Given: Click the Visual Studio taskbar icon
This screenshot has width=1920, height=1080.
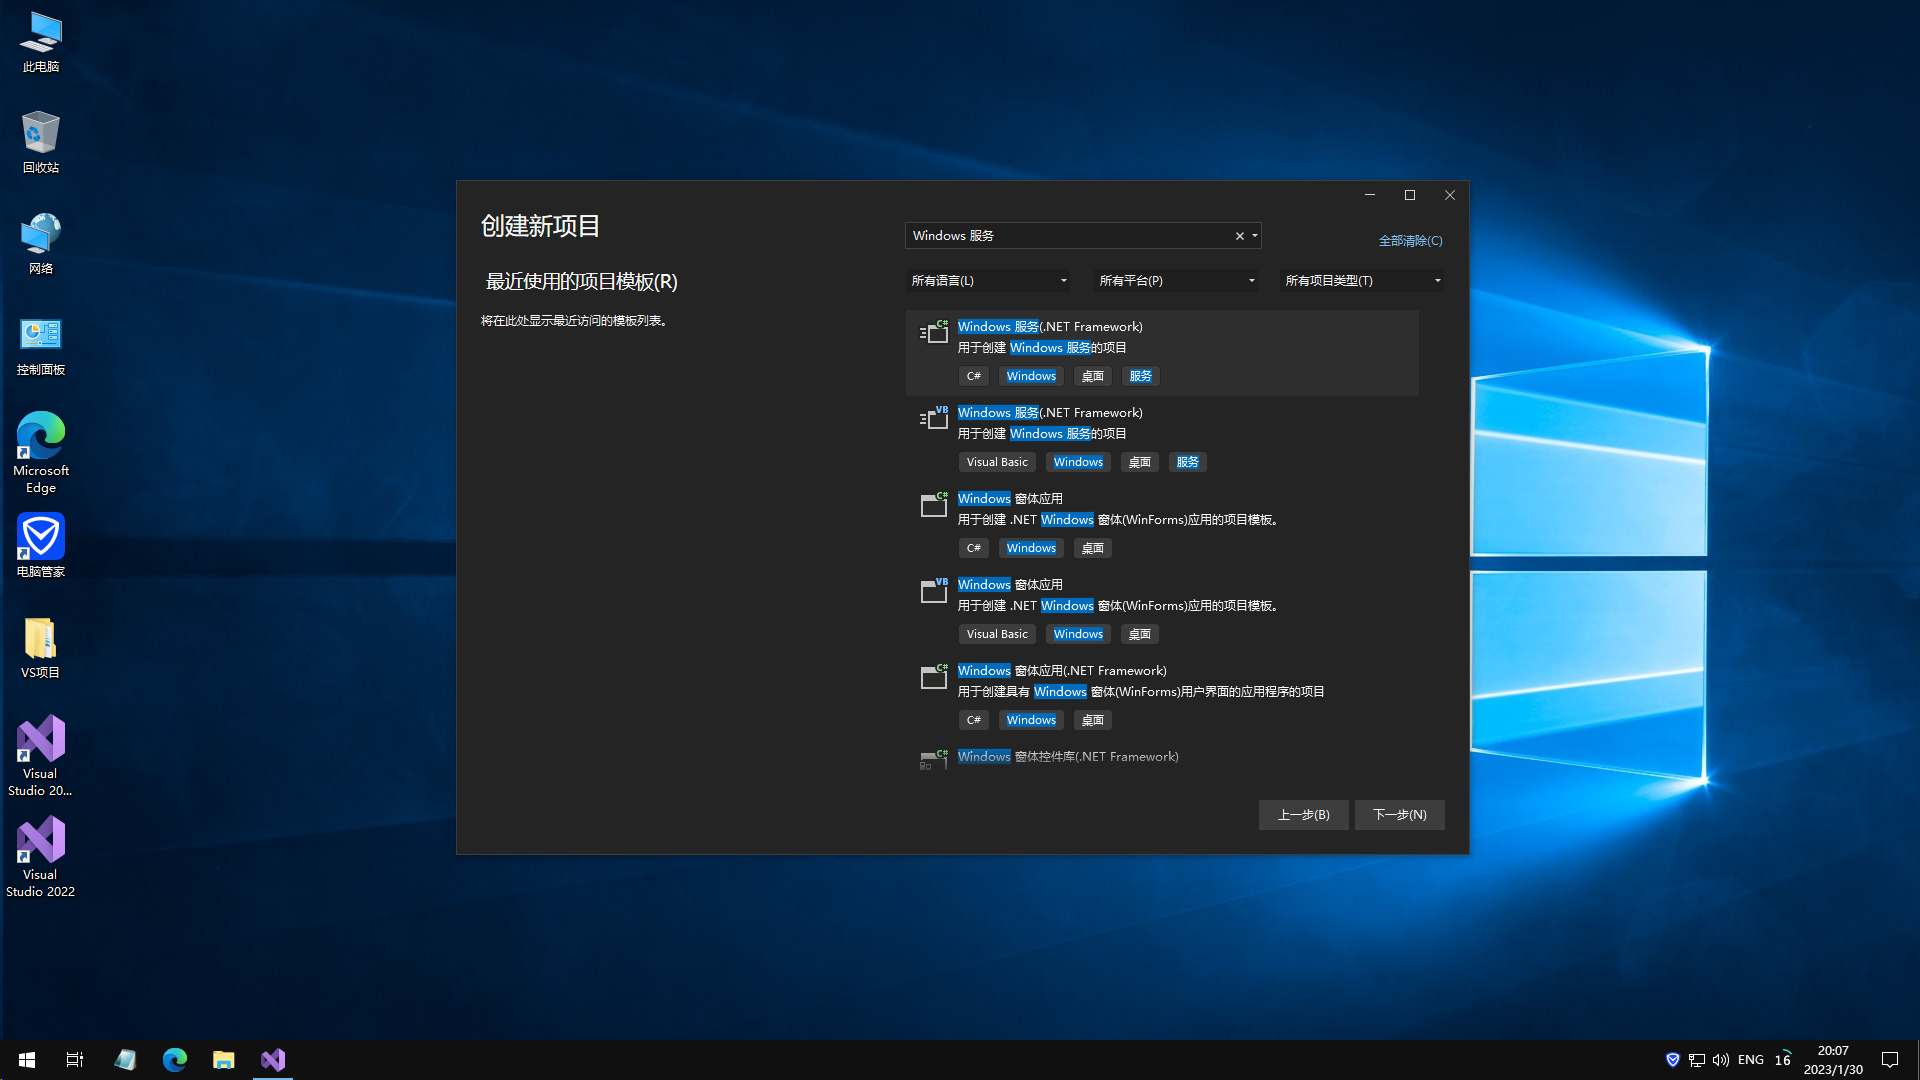Looking at the screenshot, I should click(x=273, y=1060).
